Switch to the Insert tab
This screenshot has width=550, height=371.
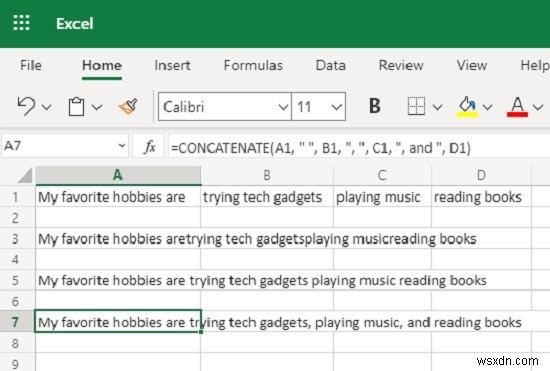point(172,65)
